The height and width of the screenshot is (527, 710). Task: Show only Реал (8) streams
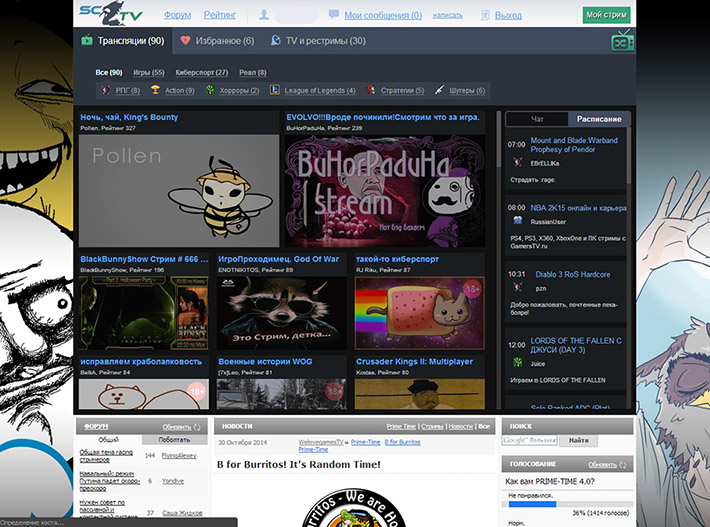252,73
